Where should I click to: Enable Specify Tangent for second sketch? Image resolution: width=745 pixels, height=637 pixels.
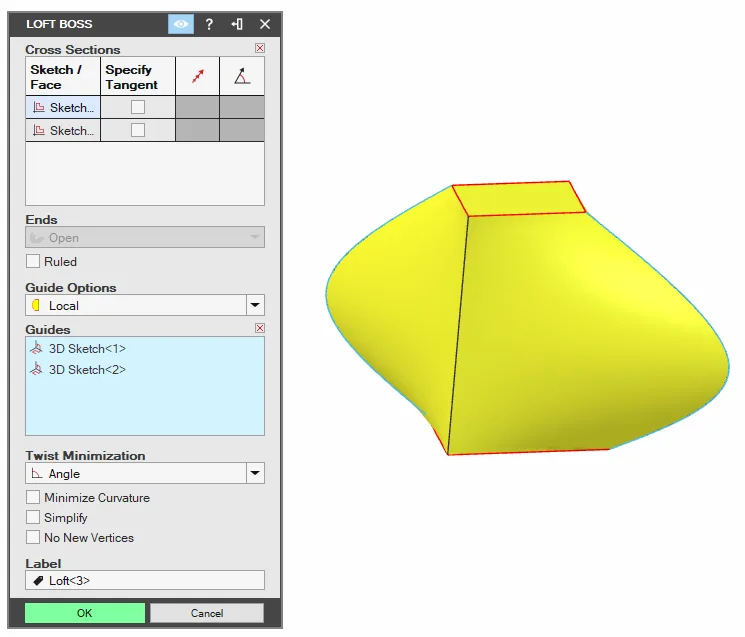point(138,130)
